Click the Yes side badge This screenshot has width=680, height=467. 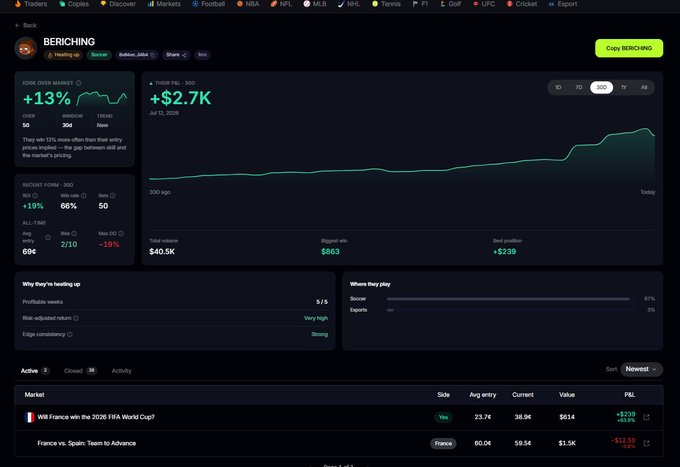443,417
